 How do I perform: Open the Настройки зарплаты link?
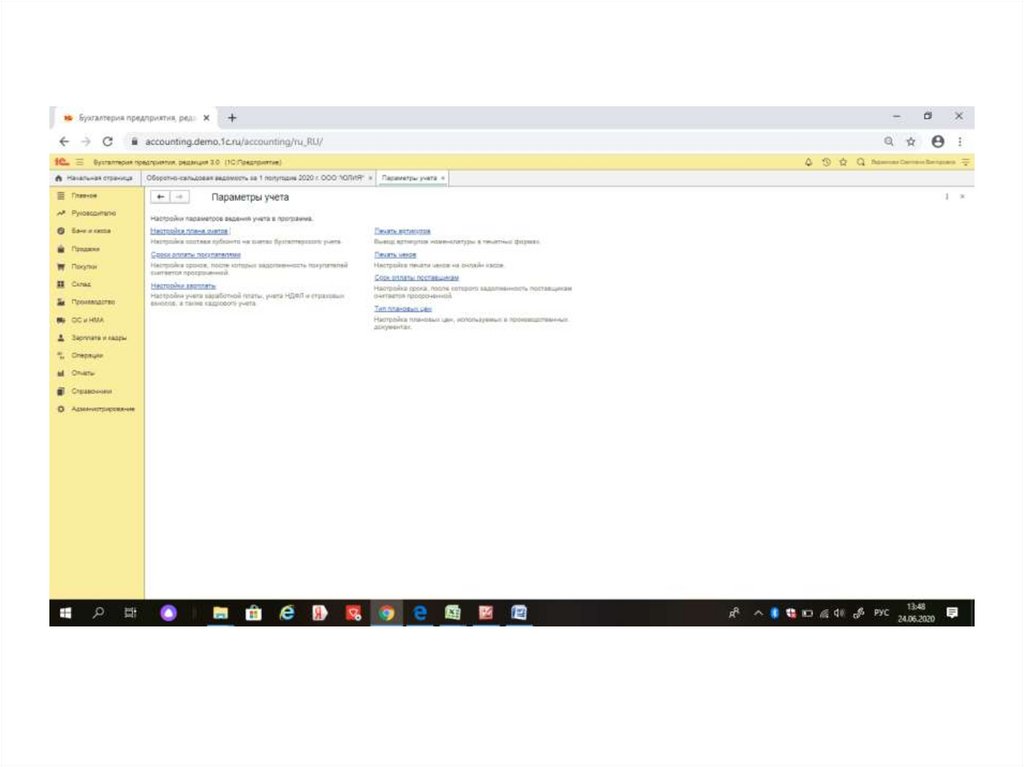pos(183,285)
